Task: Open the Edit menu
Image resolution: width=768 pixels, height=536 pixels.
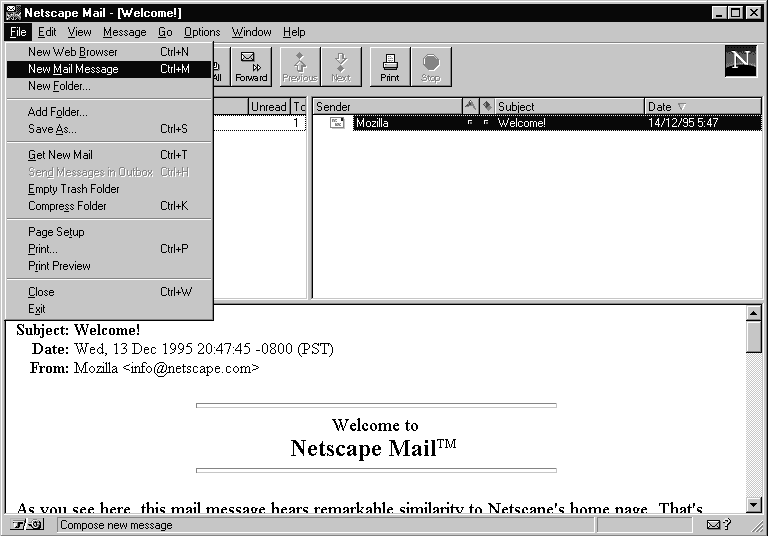Action: 47,32
